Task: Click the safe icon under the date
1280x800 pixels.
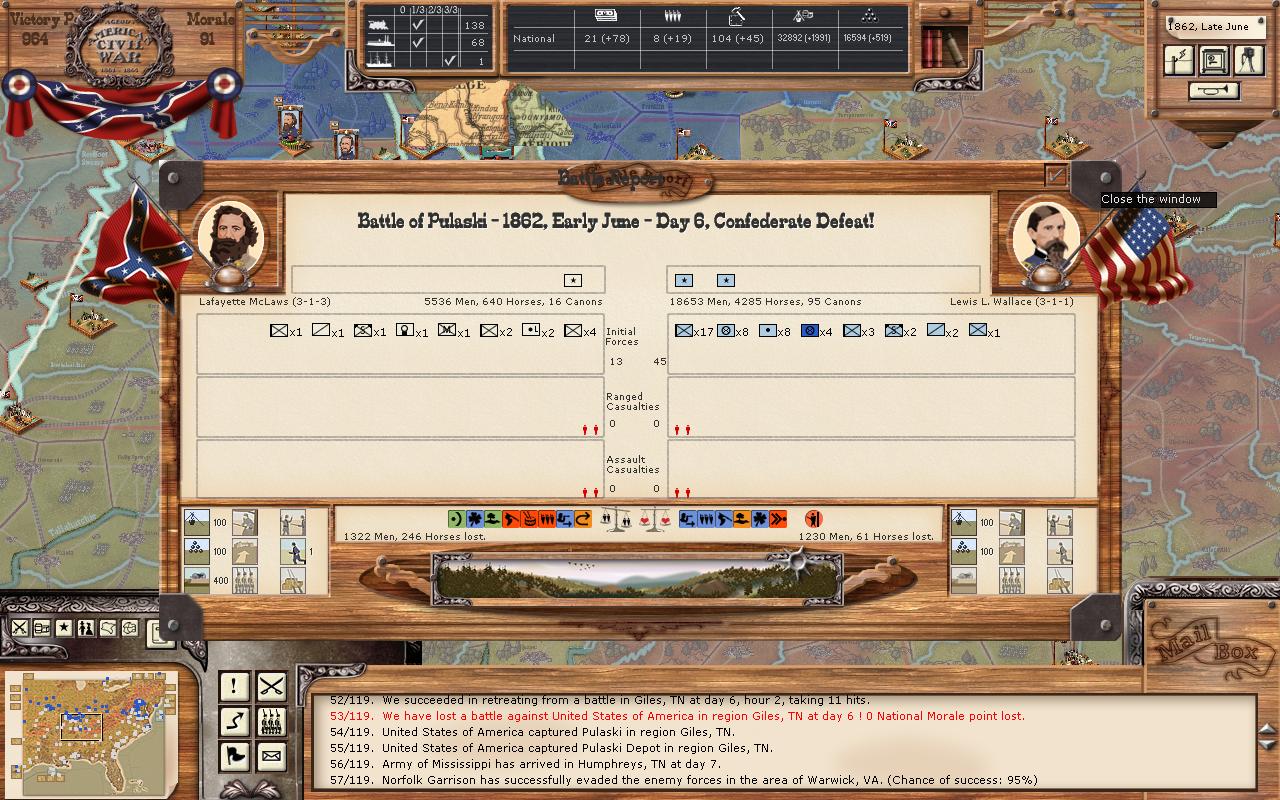Action: [x=1214, y=60]
